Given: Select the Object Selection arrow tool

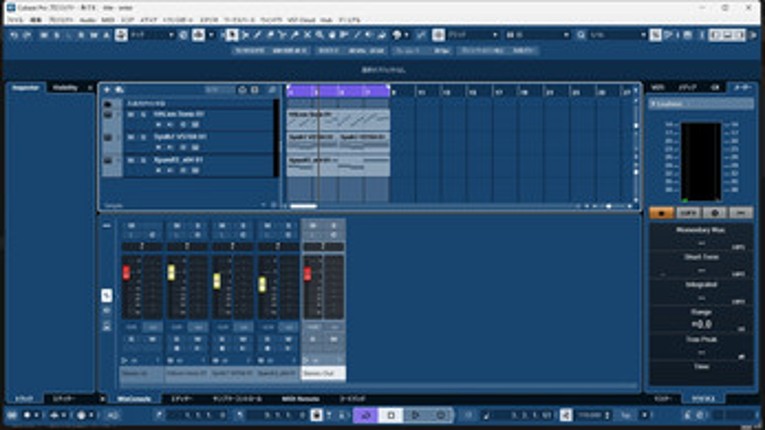Looking at the screenshot, I should (x=233, y=35).
